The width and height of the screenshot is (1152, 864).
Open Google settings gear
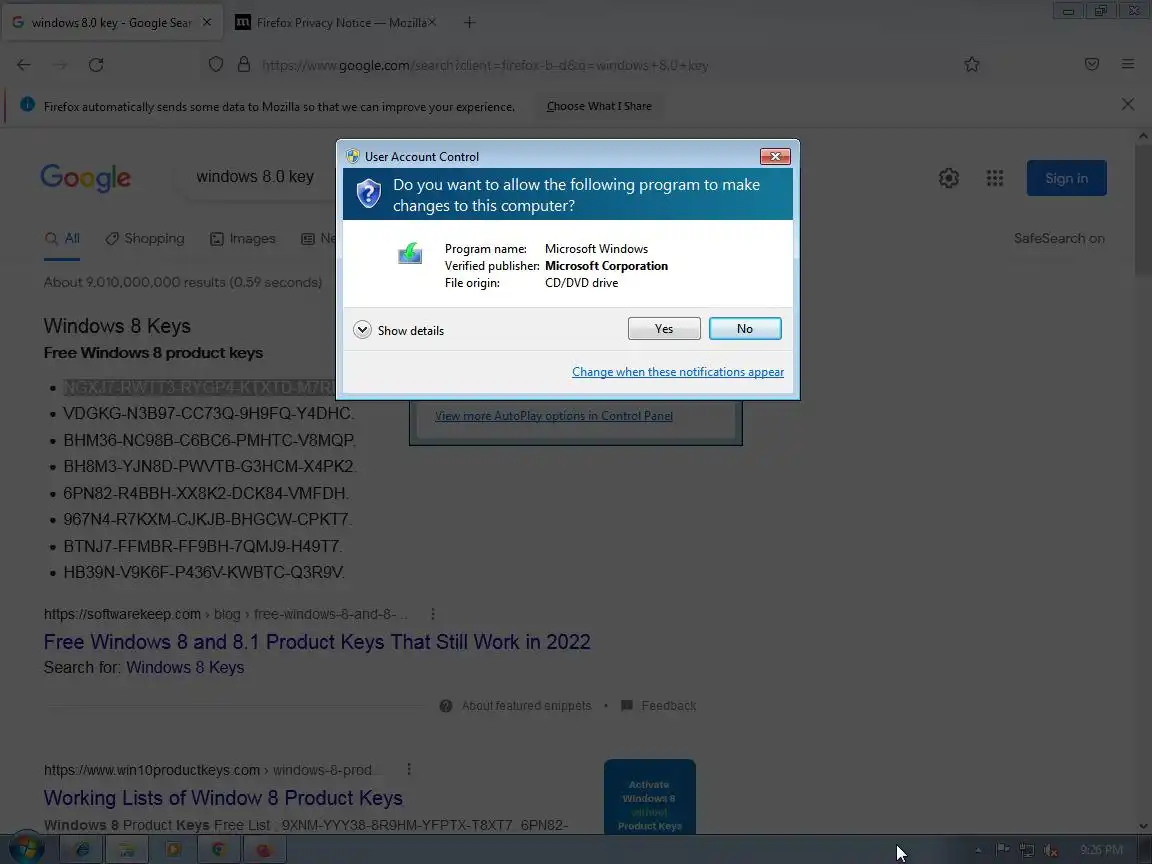[x=948, y=178]
